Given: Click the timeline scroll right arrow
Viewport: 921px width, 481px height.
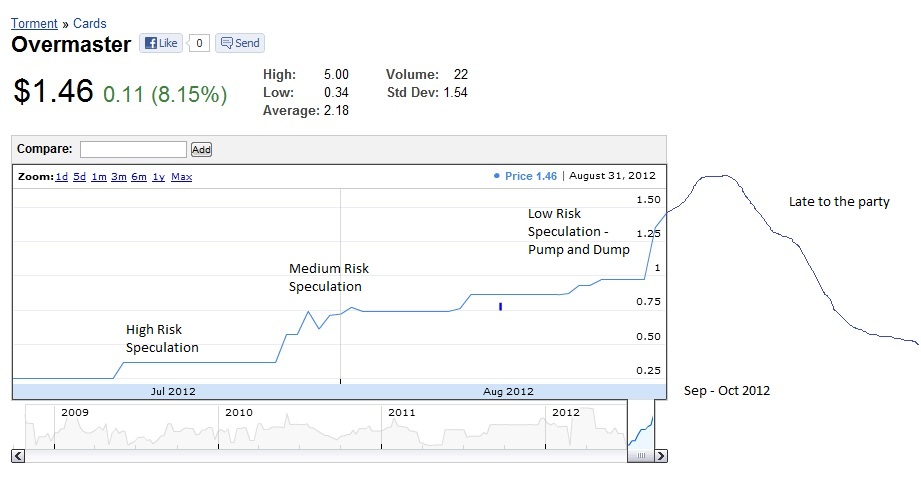Looking at the screenshot, I should (661, 456).
